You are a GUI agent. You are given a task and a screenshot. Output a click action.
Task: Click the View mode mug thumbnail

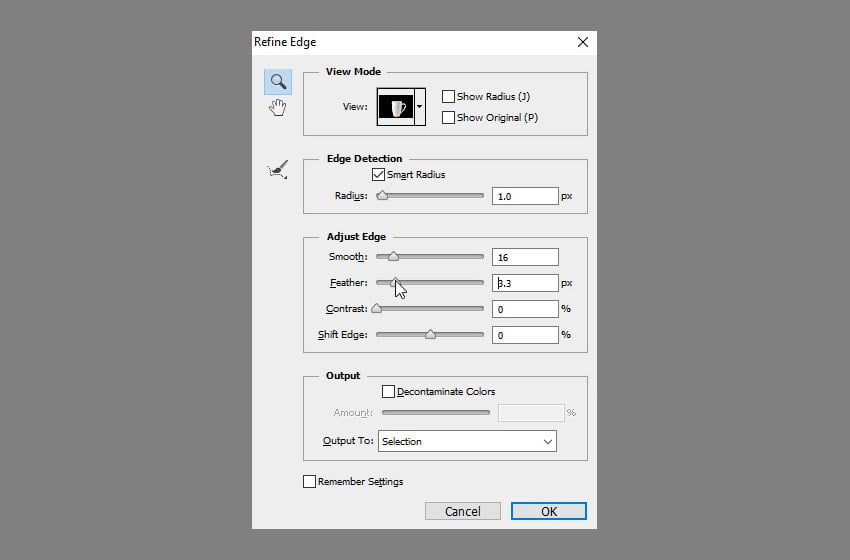(x=396, y=107)
